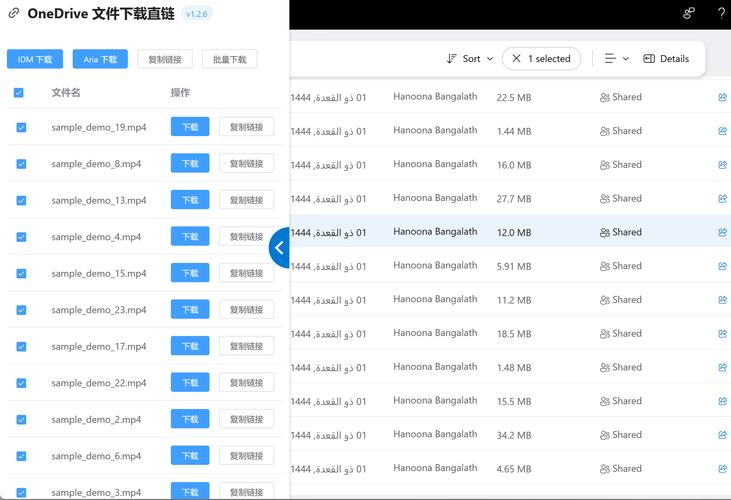Expand the view layout options dropdown
731x500 pixels.
coord(616,59)
